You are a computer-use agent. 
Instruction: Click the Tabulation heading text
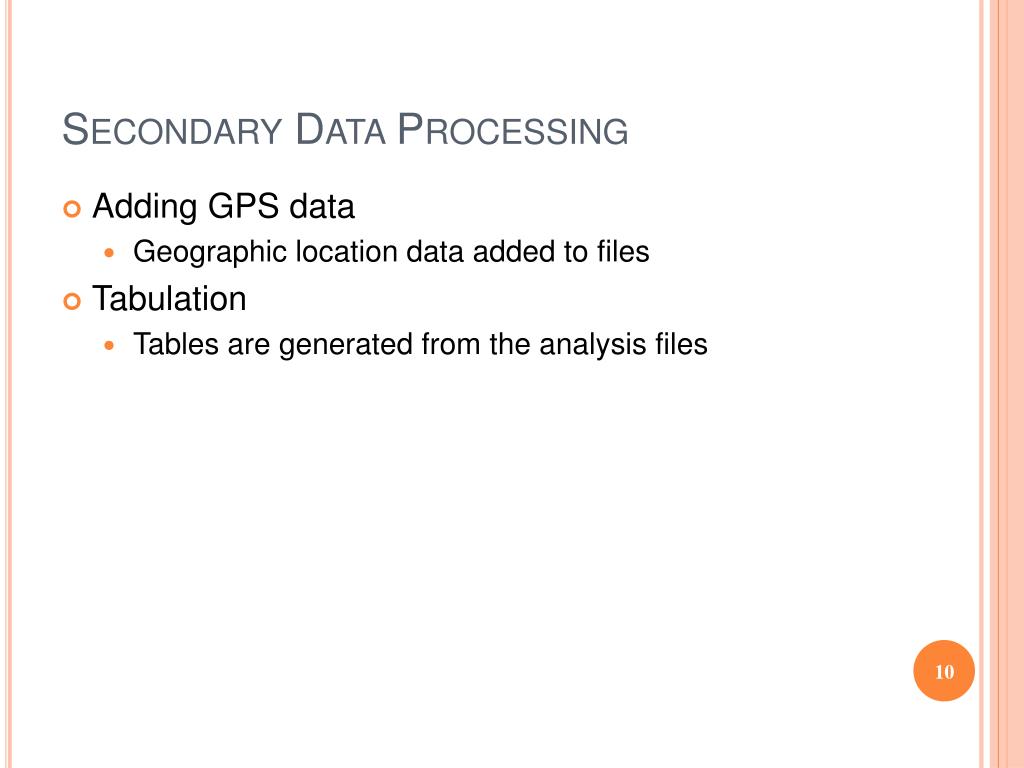(x=169, y=299)
